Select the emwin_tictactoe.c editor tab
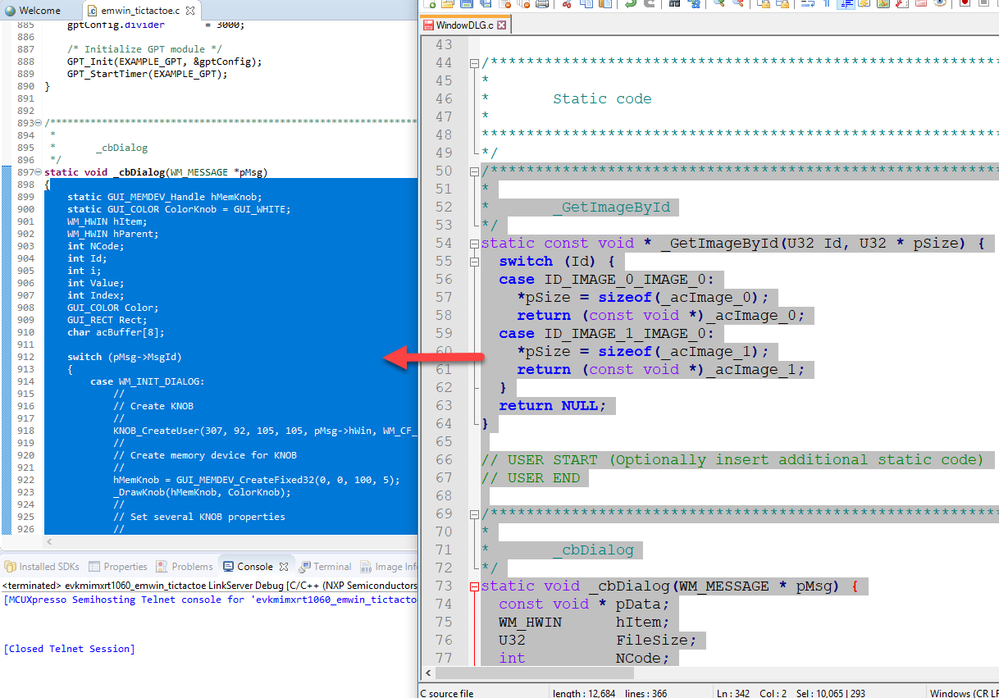This screenshot has height=698, width=999. 140,11
